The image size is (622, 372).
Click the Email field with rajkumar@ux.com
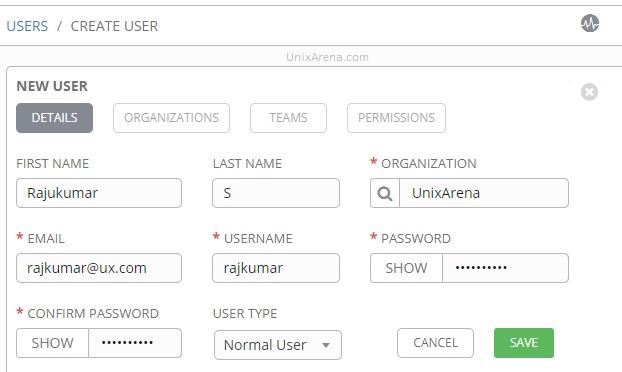99,268
